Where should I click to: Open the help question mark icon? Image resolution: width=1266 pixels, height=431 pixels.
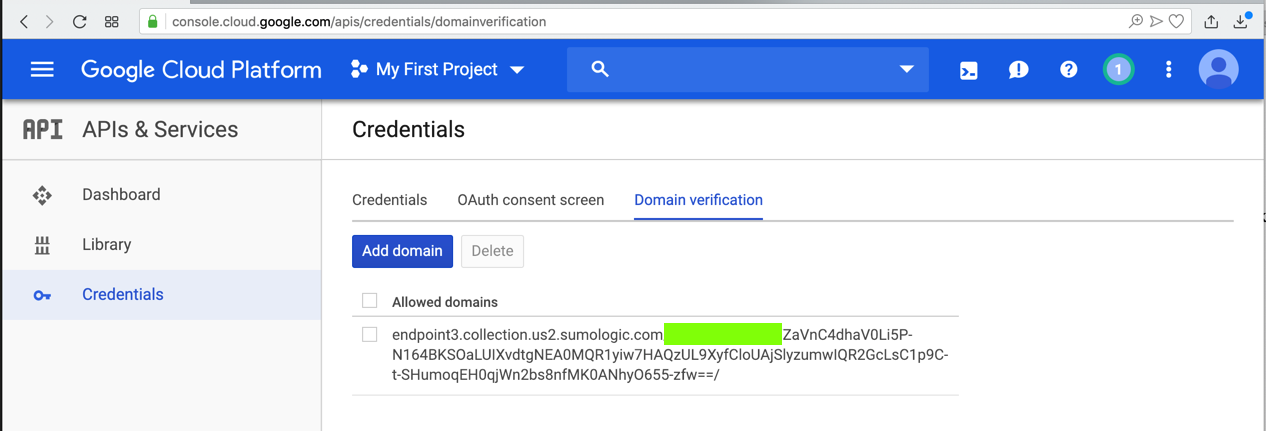[x=1068, y=70]
